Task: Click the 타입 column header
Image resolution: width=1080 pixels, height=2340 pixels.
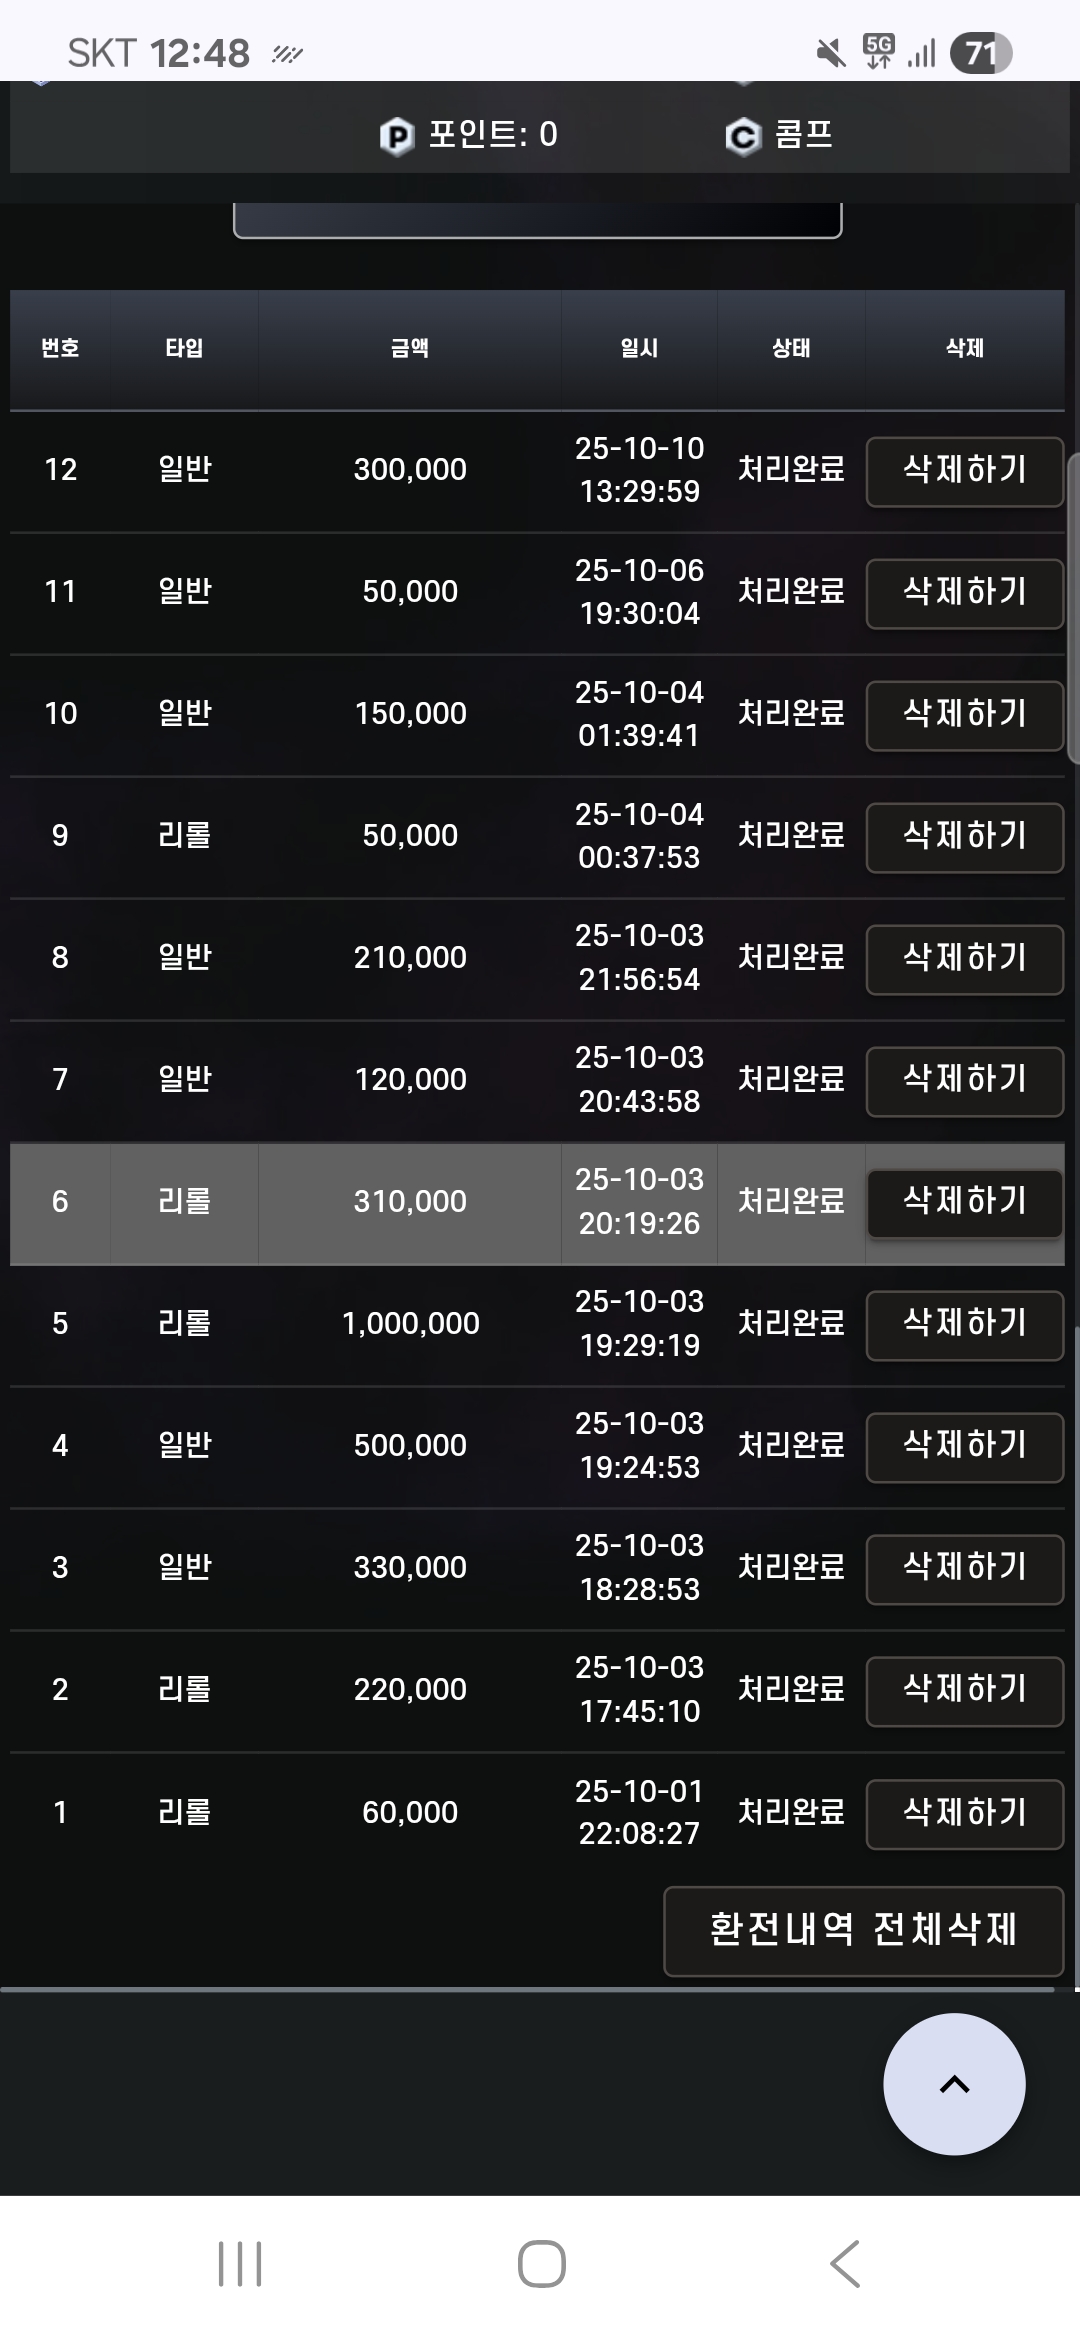Action: (184, 348)
